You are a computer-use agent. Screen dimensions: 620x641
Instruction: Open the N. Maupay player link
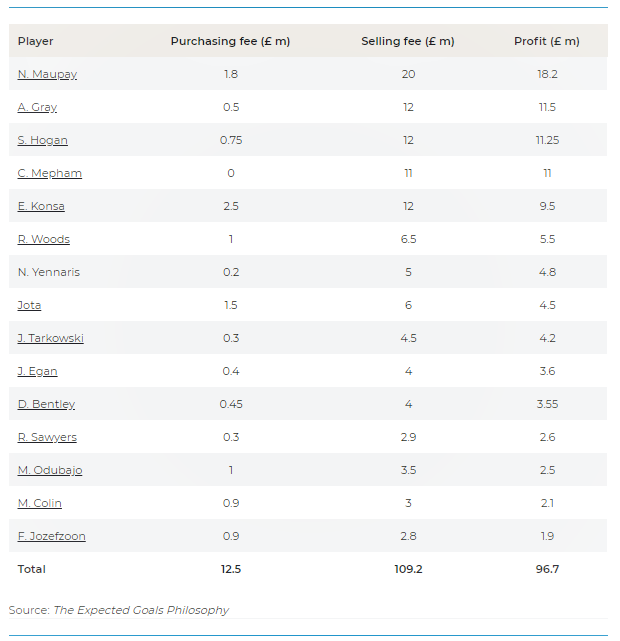47,74
